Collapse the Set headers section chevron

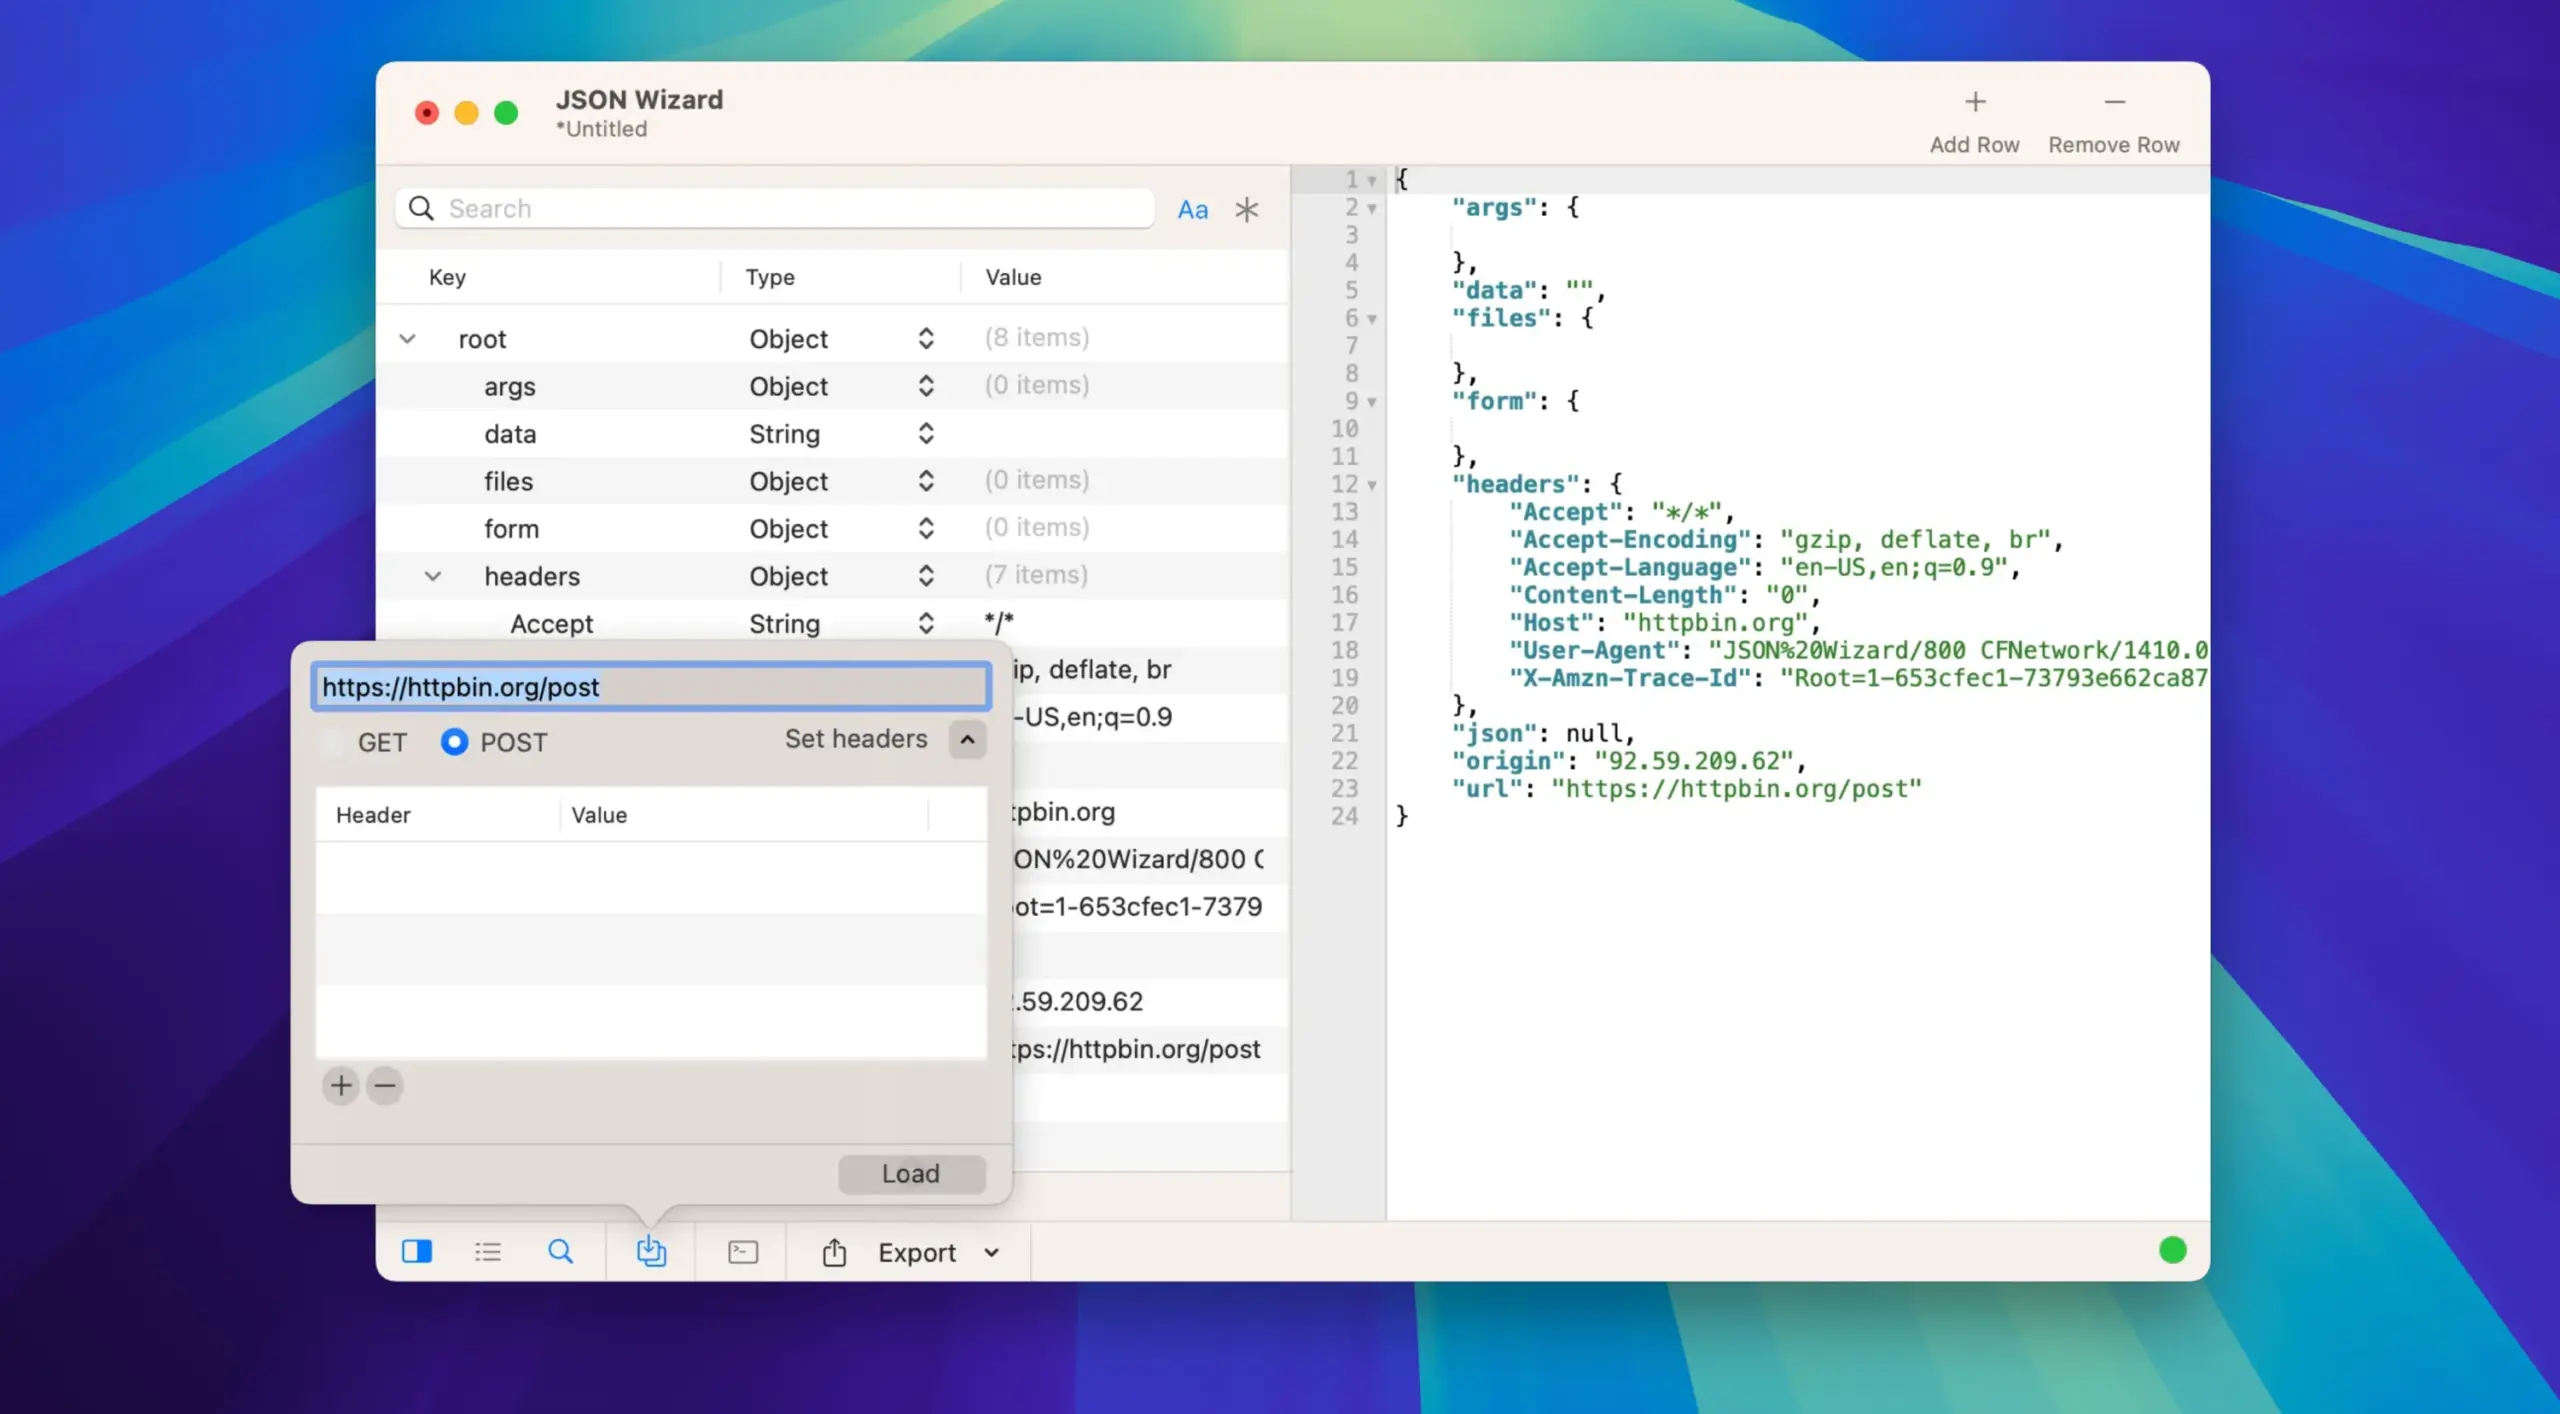click(967, 740)
